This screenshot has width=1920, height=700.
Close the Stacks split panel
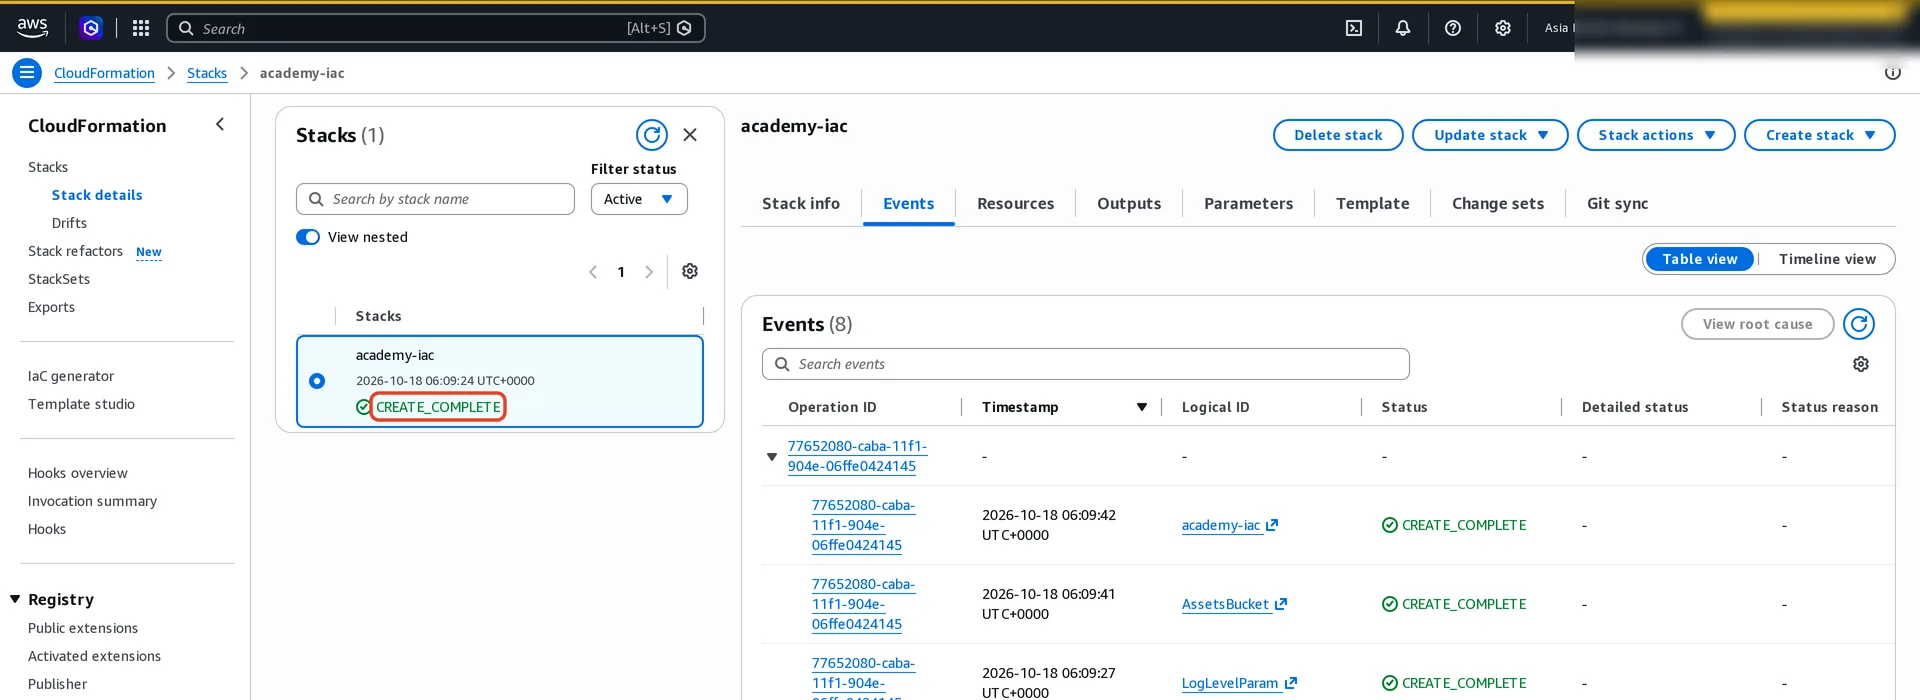click(x=690, y=135)
